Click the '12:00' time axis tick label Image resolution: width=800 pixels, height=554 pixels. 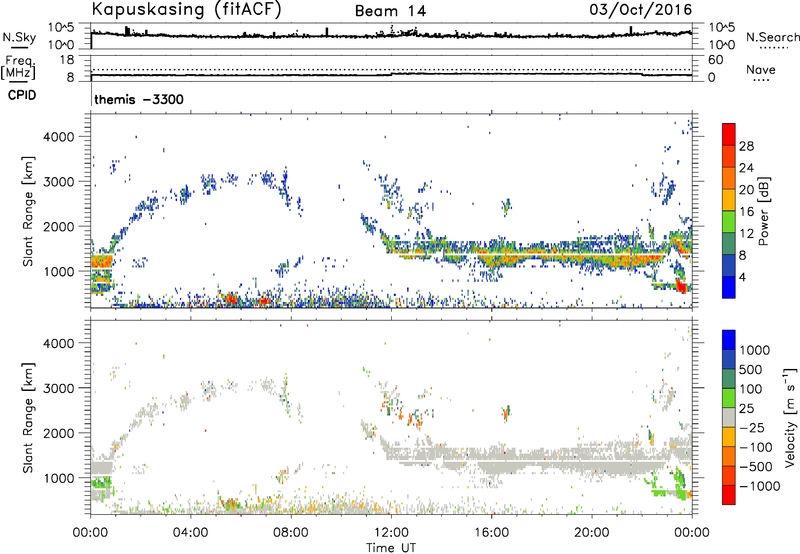point(391,533)
